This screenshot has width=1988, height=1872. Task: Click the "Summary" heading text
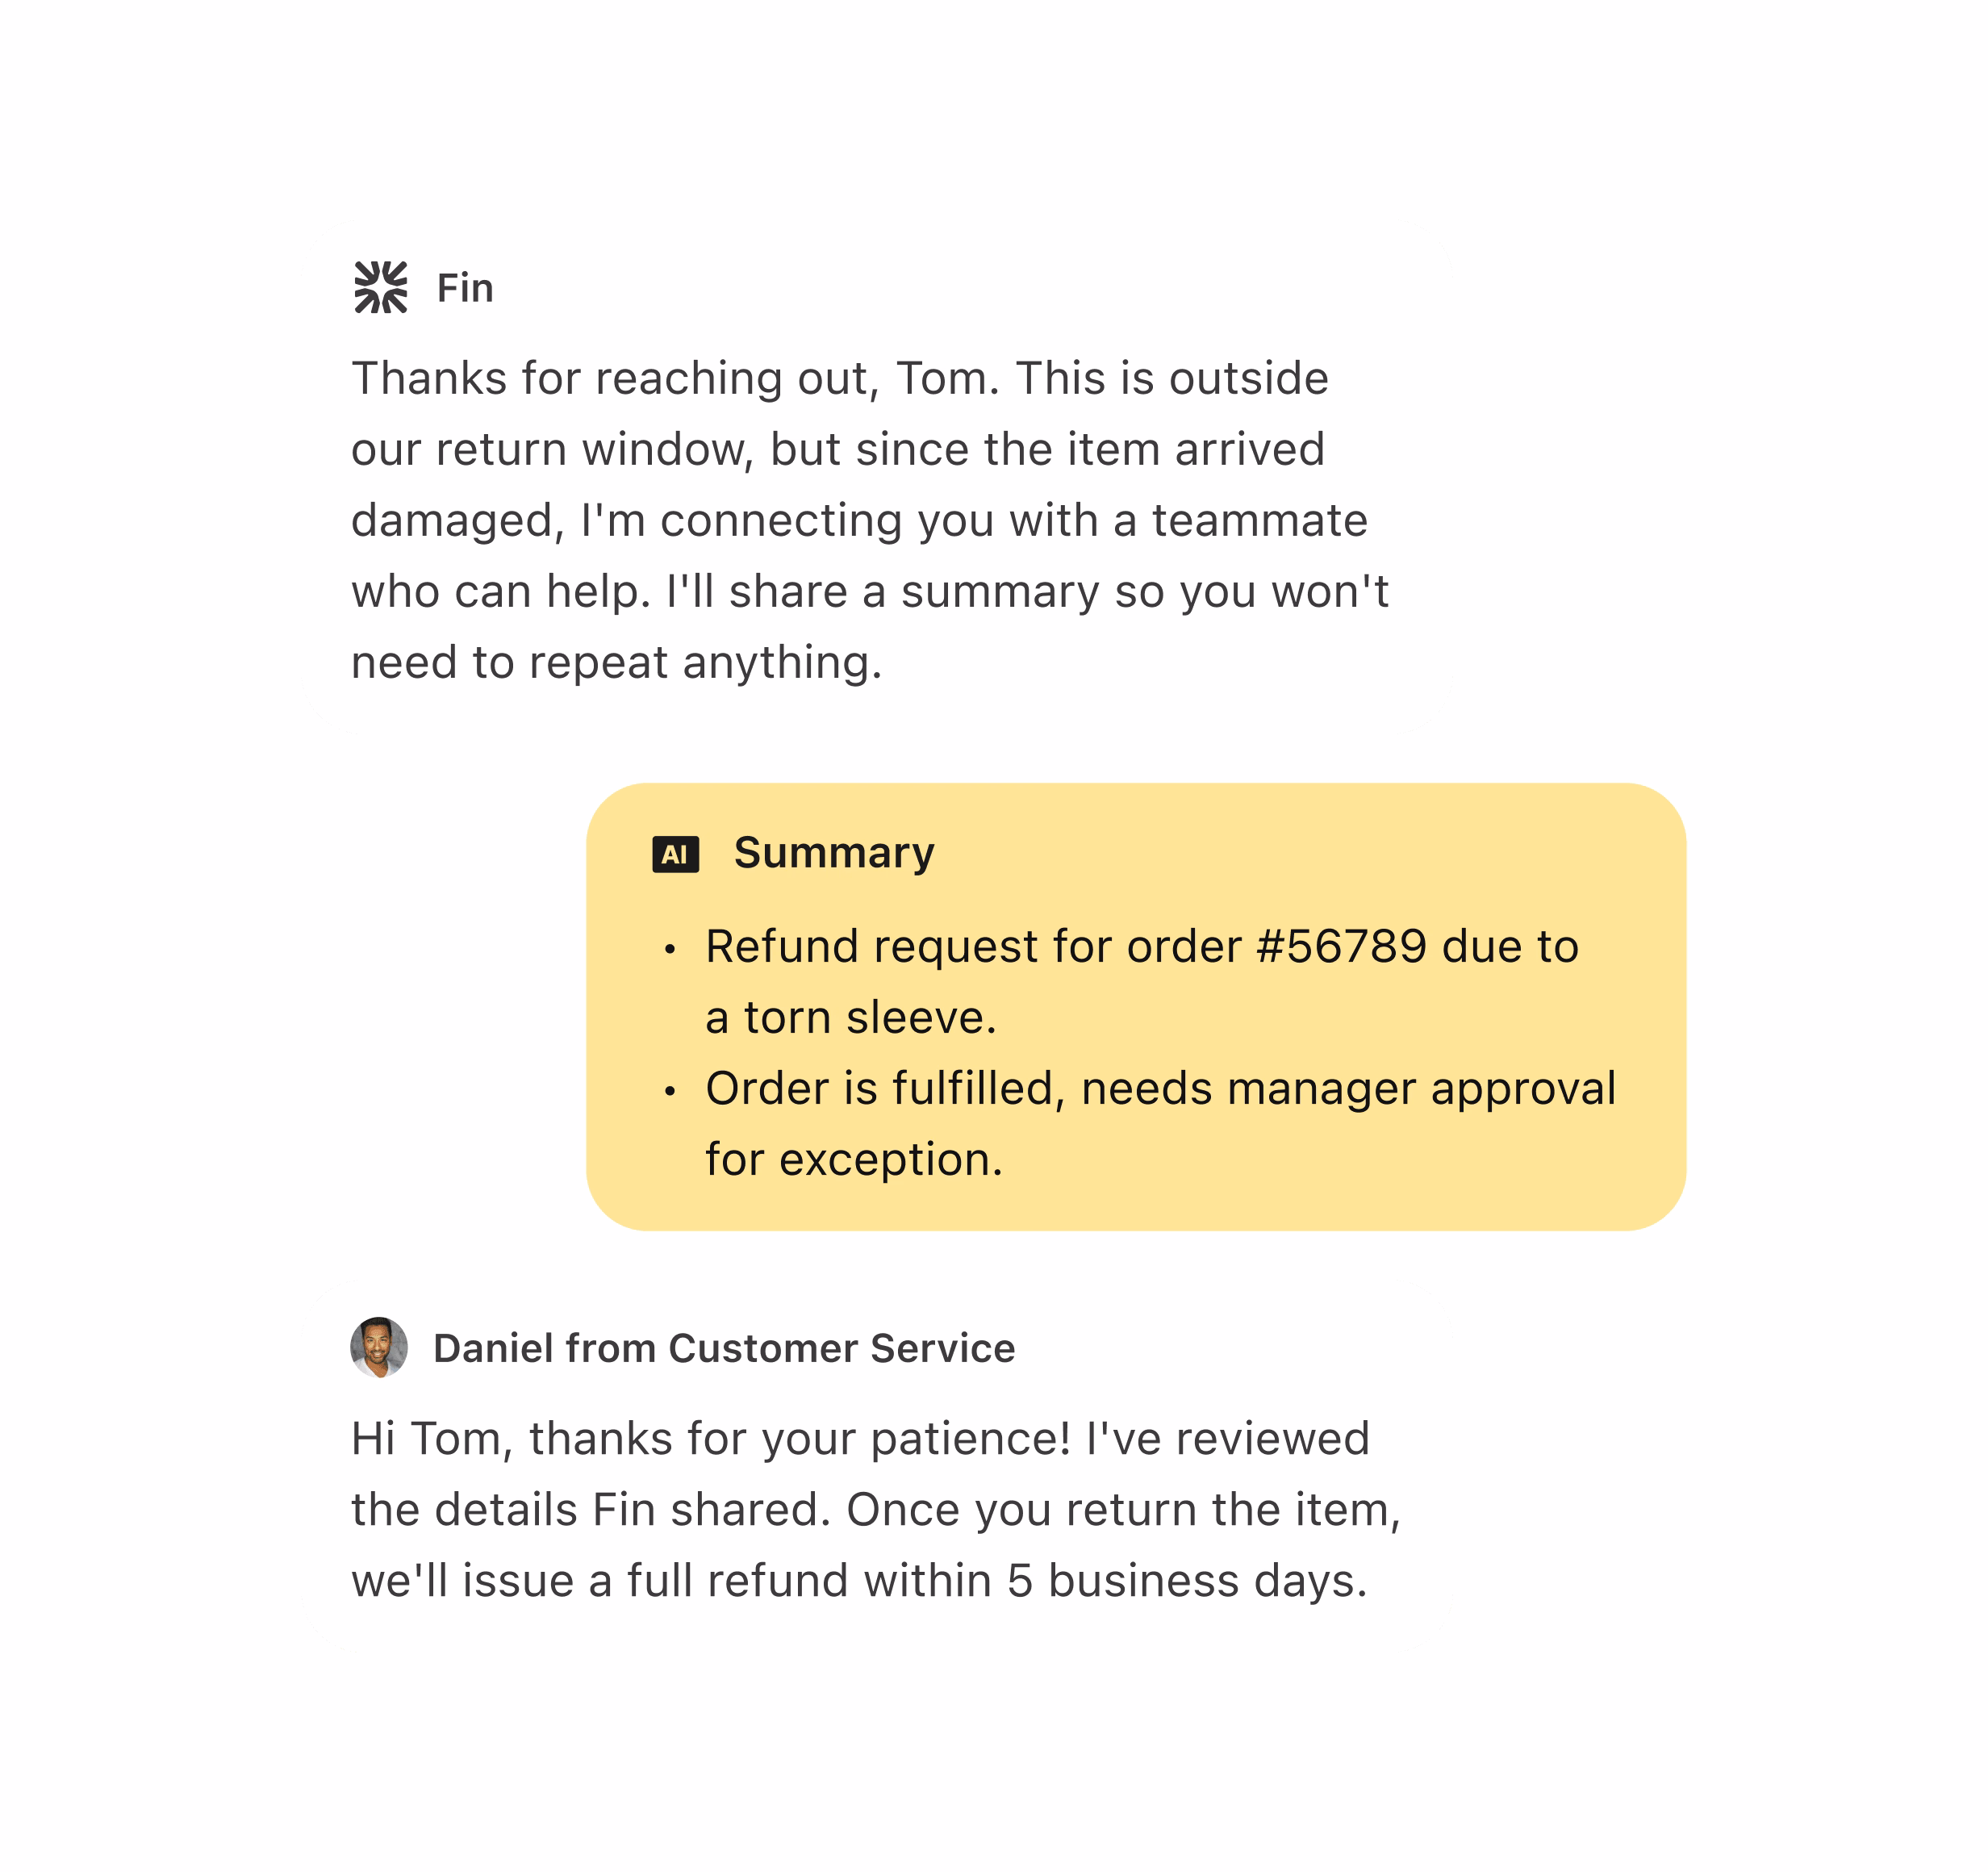point(834,853)
